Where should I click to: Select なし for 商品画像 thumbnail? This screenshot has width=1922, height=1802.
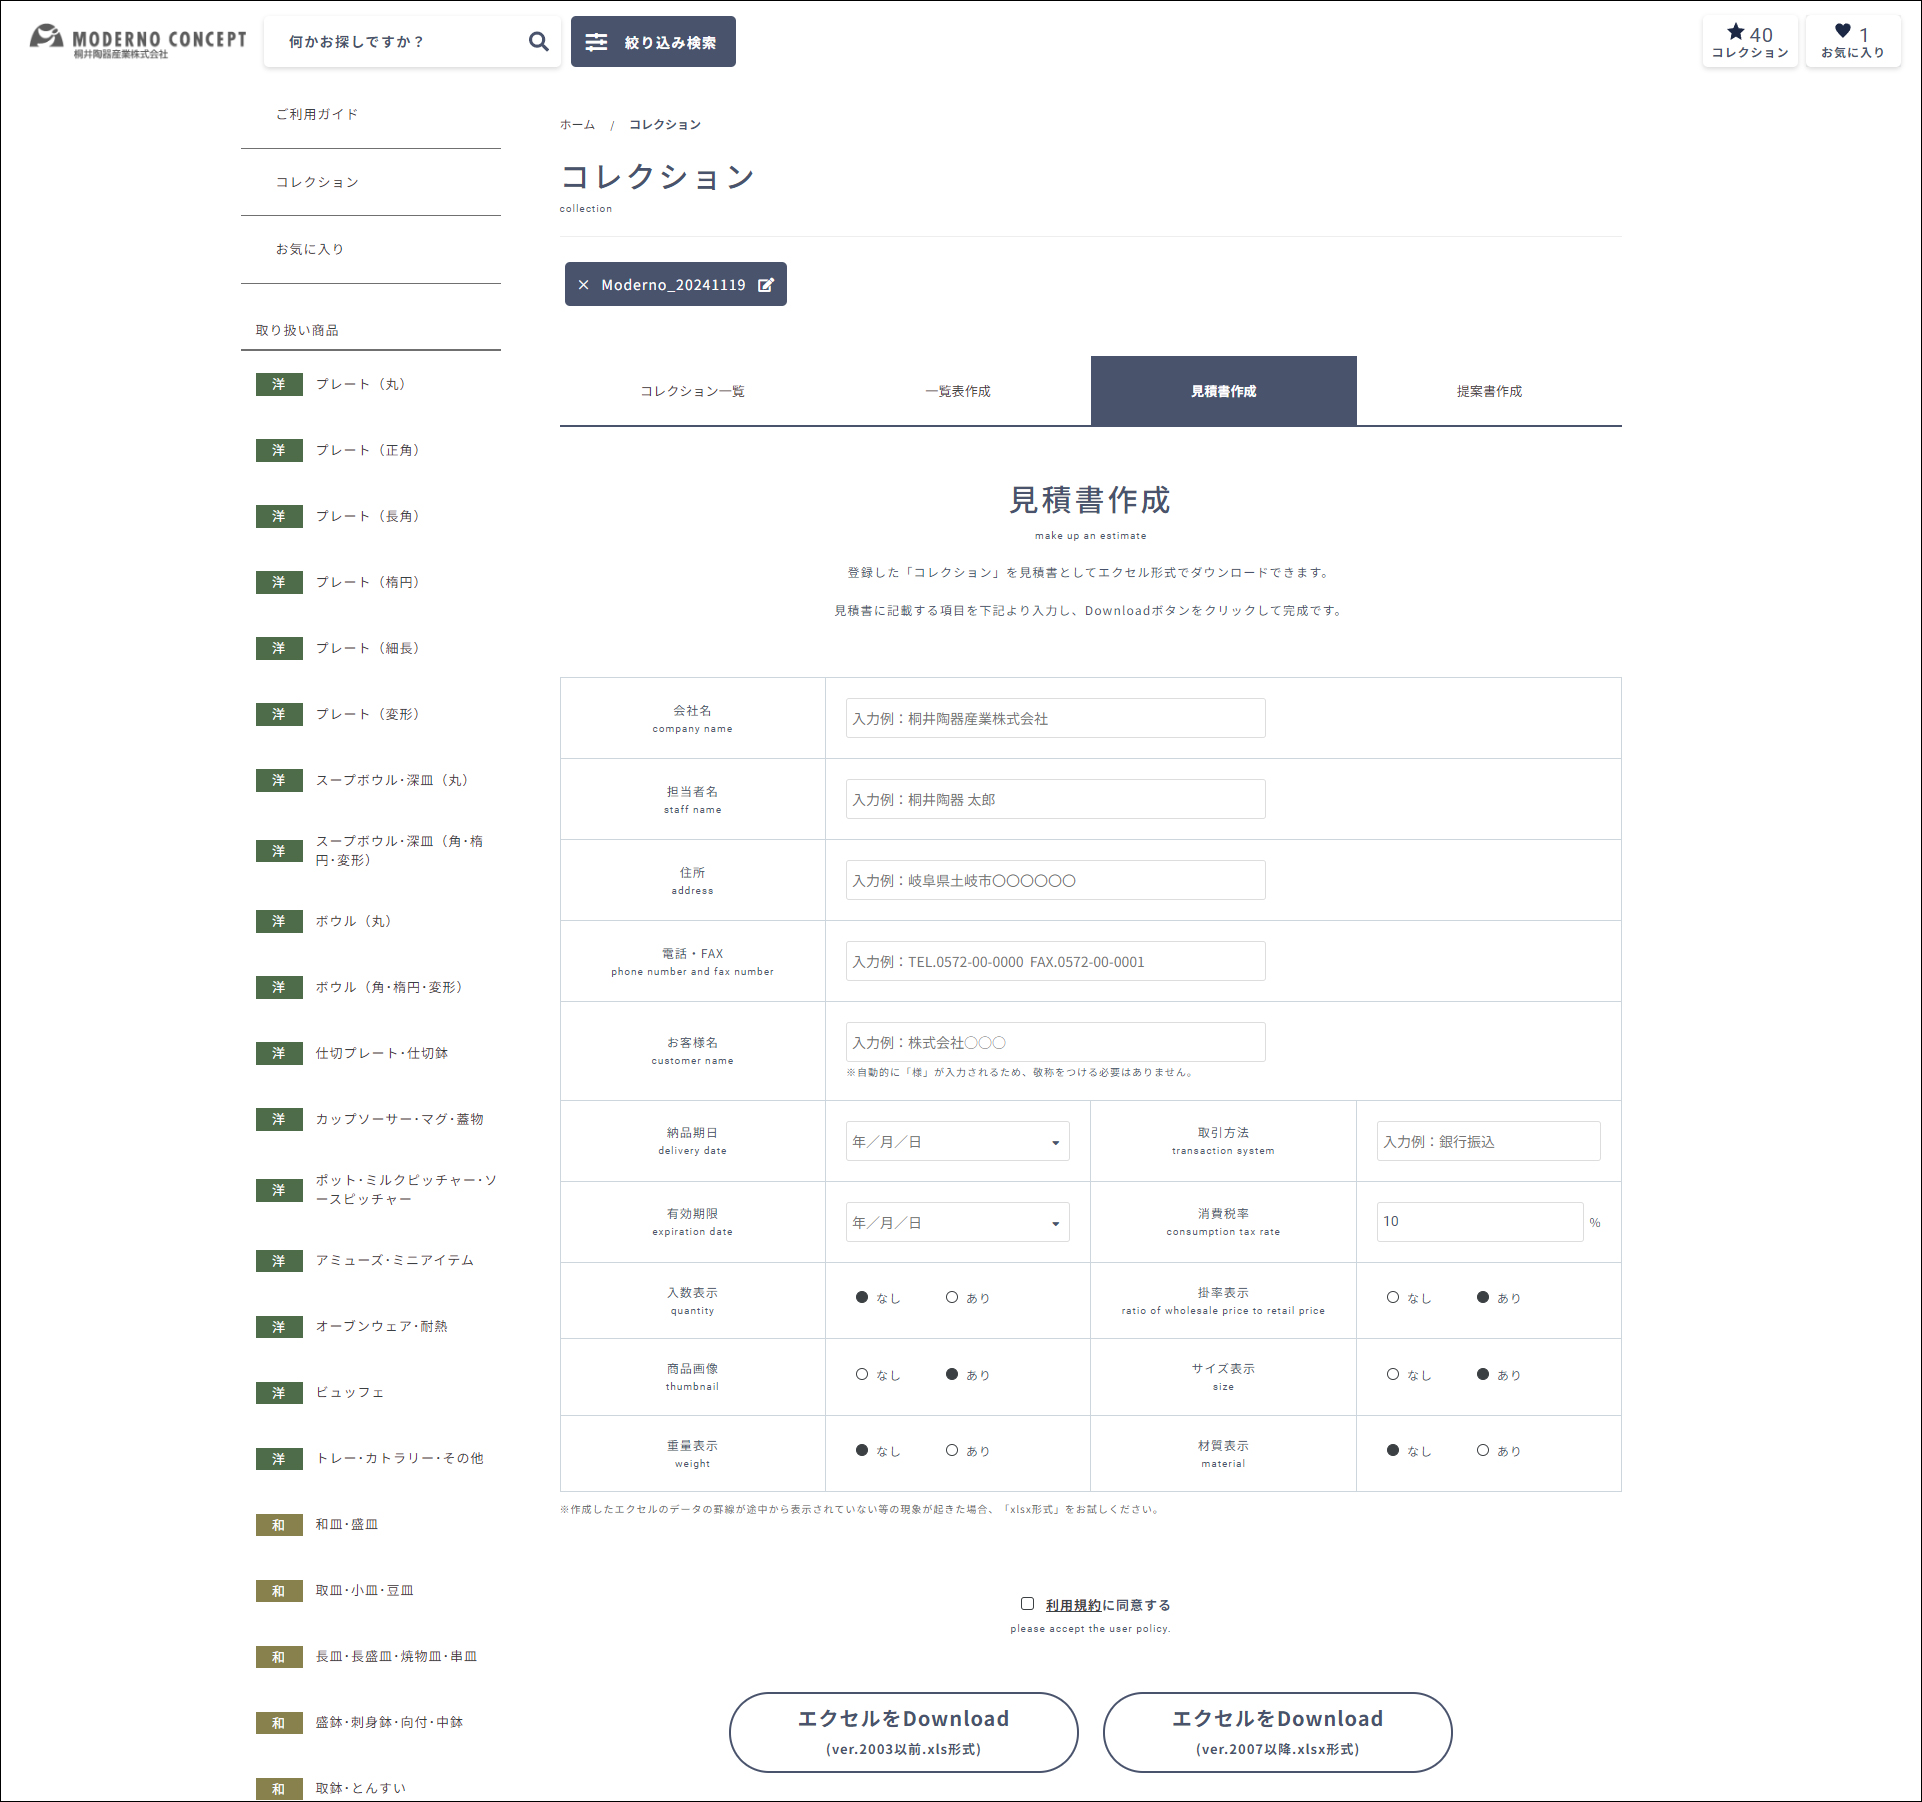click(862, 1374)
